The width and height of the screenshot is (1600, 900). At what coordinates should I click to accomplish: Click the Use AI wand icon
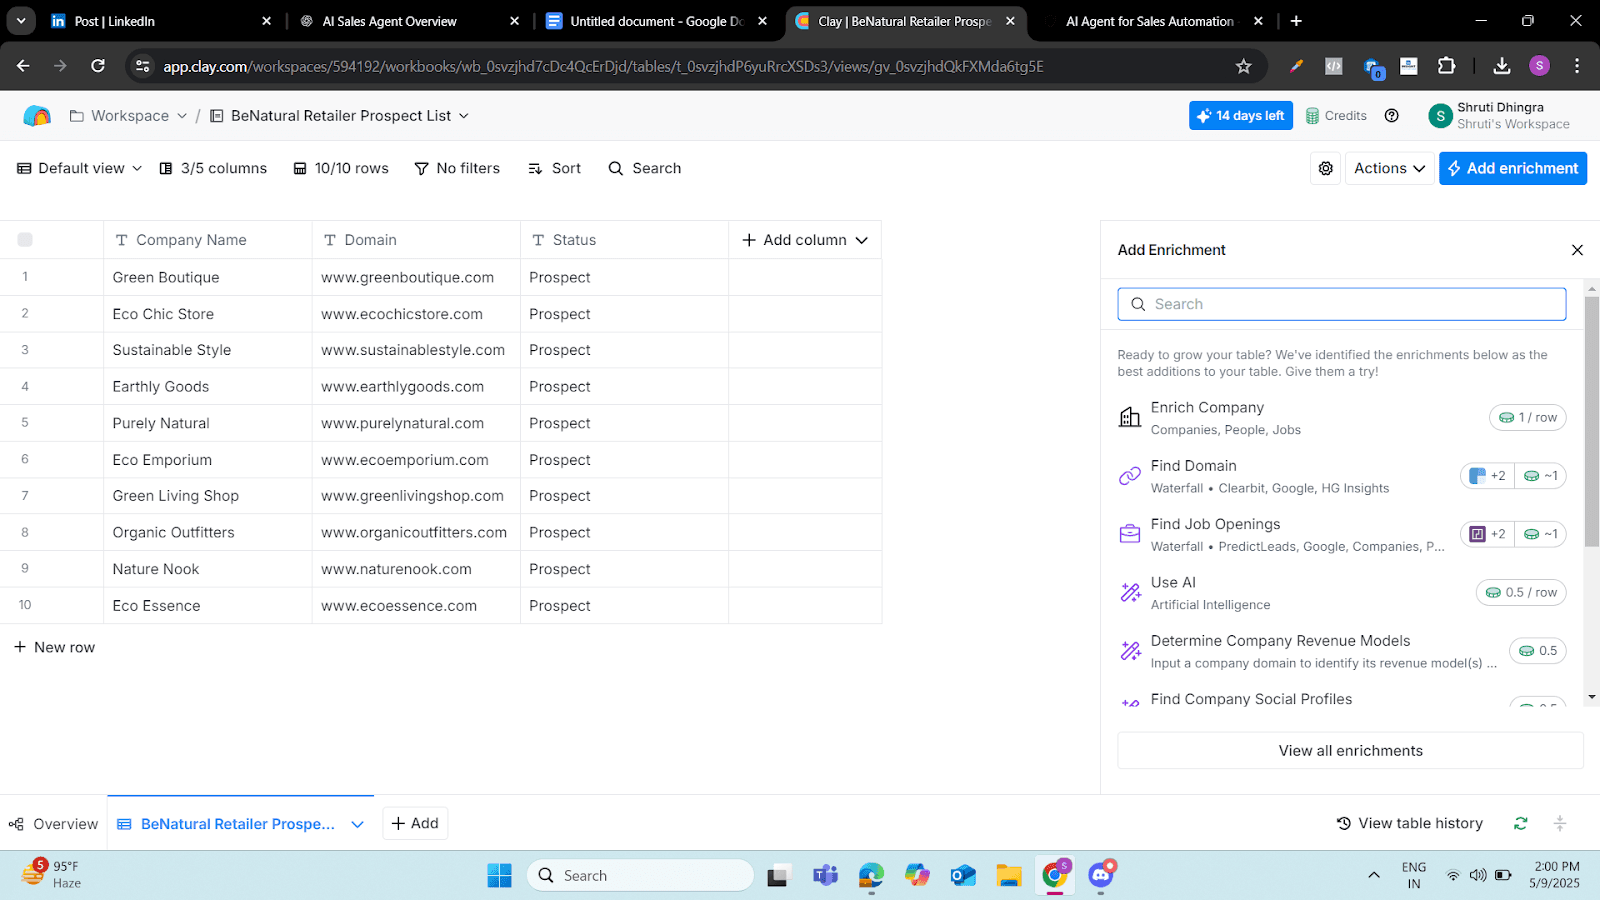click(1130, 592)
